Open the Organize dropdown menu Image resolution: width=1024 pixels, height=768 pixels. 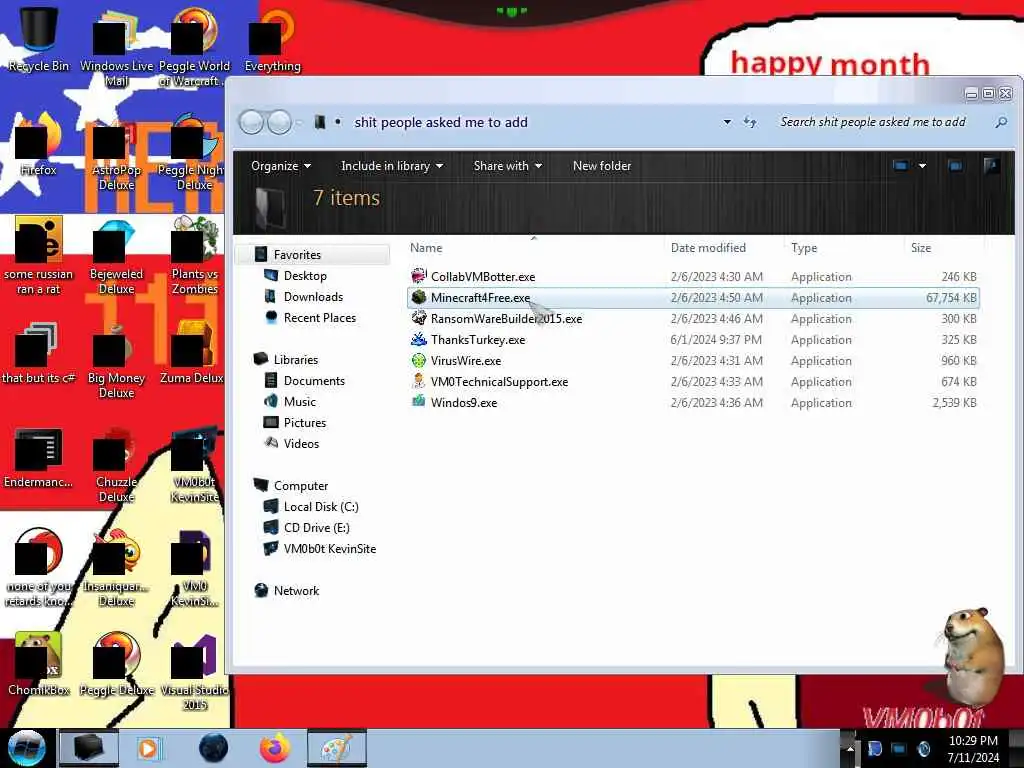point(281,166)
